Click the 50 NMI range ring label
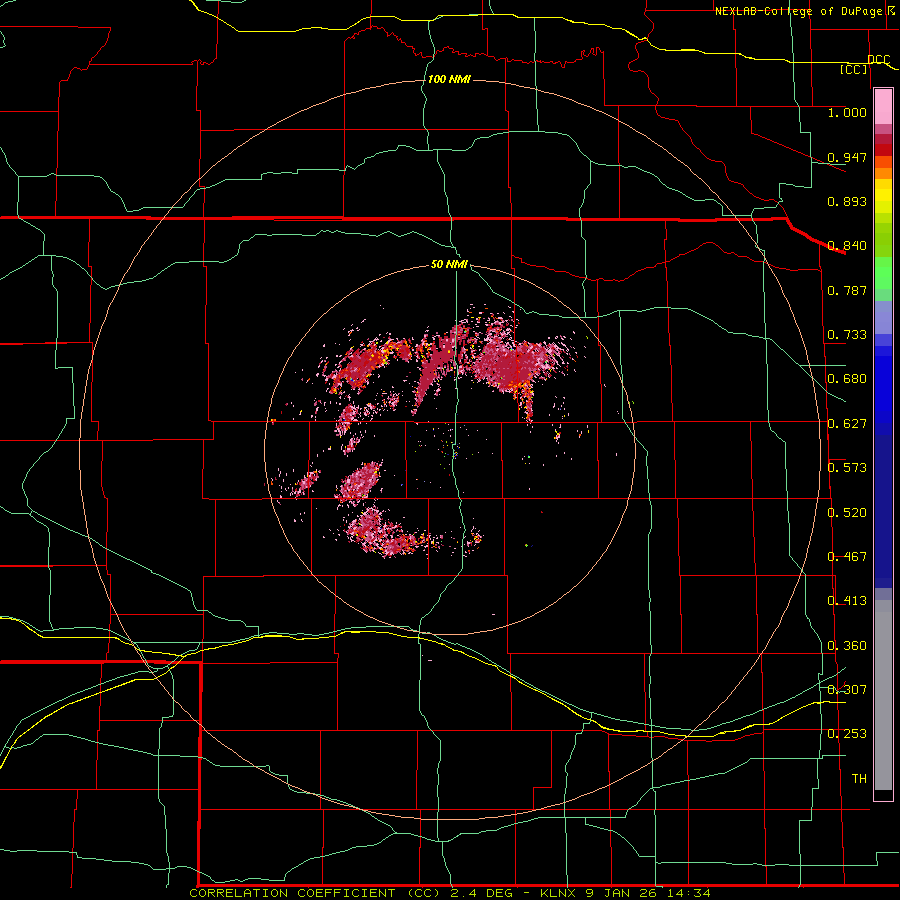 (x=449, y=264)
